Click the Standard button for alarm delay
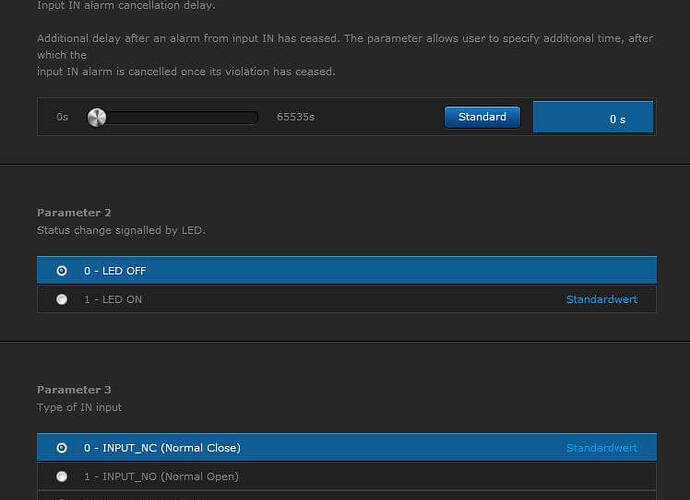This screenshot has width=690, height=500. coord(482,117)
